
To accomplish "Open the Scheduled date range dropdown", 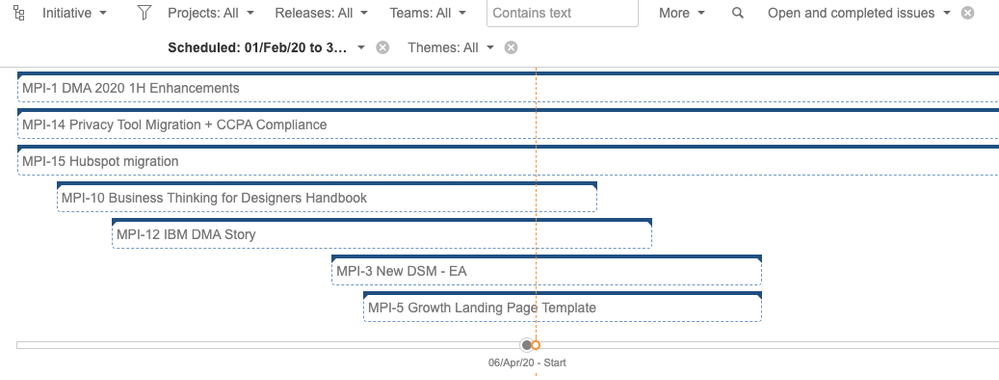I will tap(266, 48).
